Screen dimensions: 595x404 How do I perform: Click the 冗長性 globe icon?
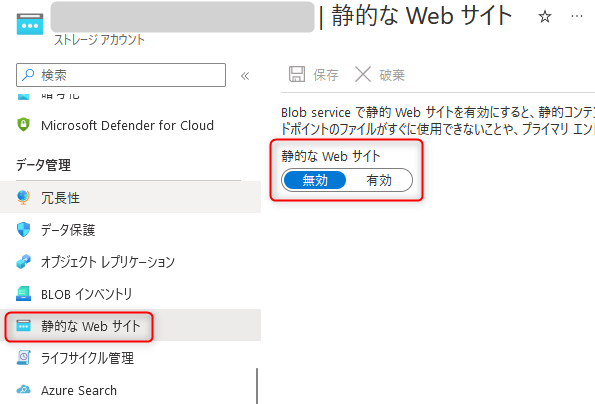point(24,197)
